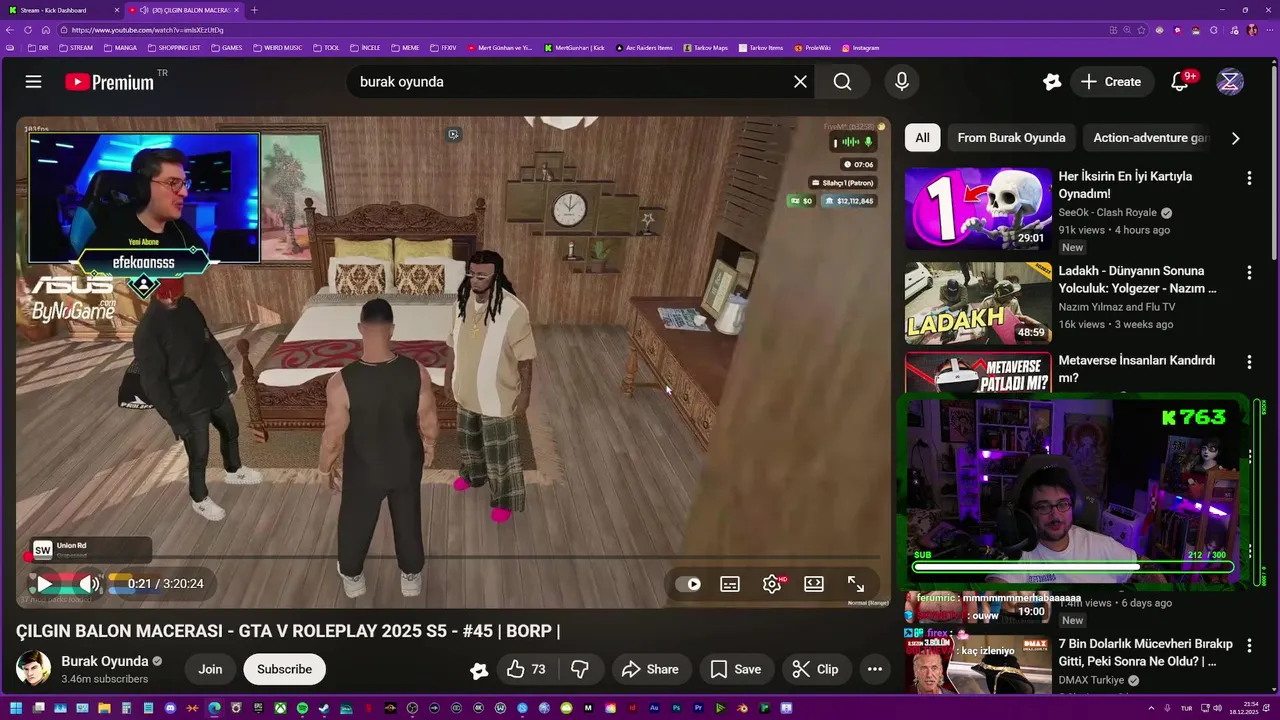The height and width of the screenshot is (720, 1280).
Task: Open more options for Her İksirin video
Action: (x=1249, y=178)
